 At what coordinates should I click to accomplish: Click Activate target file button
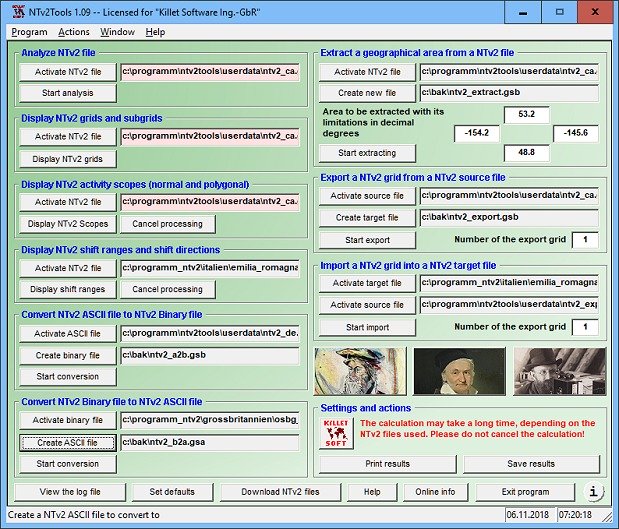(368, 283)
